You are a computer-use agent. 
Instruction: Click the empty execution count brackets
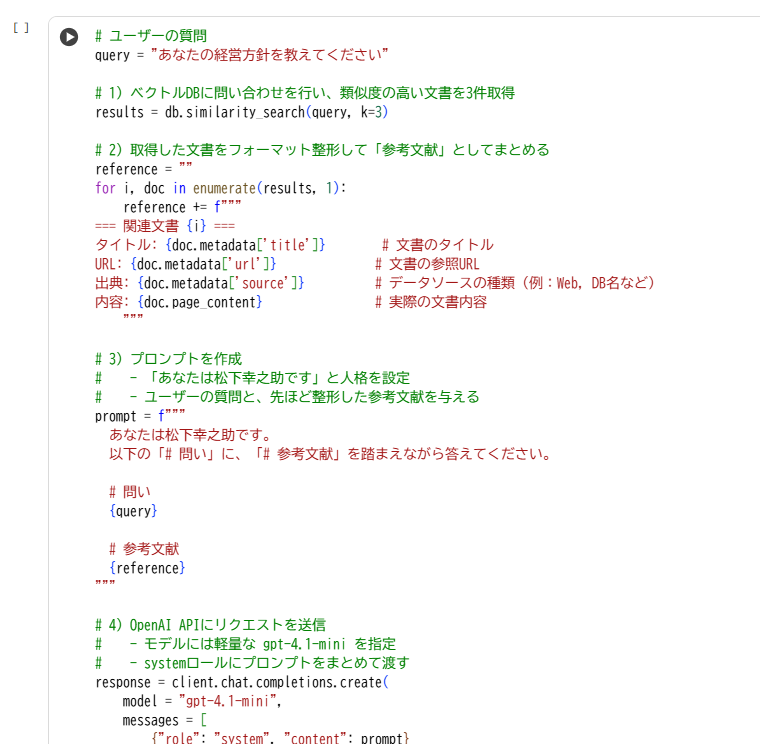(x=21, y=28)
